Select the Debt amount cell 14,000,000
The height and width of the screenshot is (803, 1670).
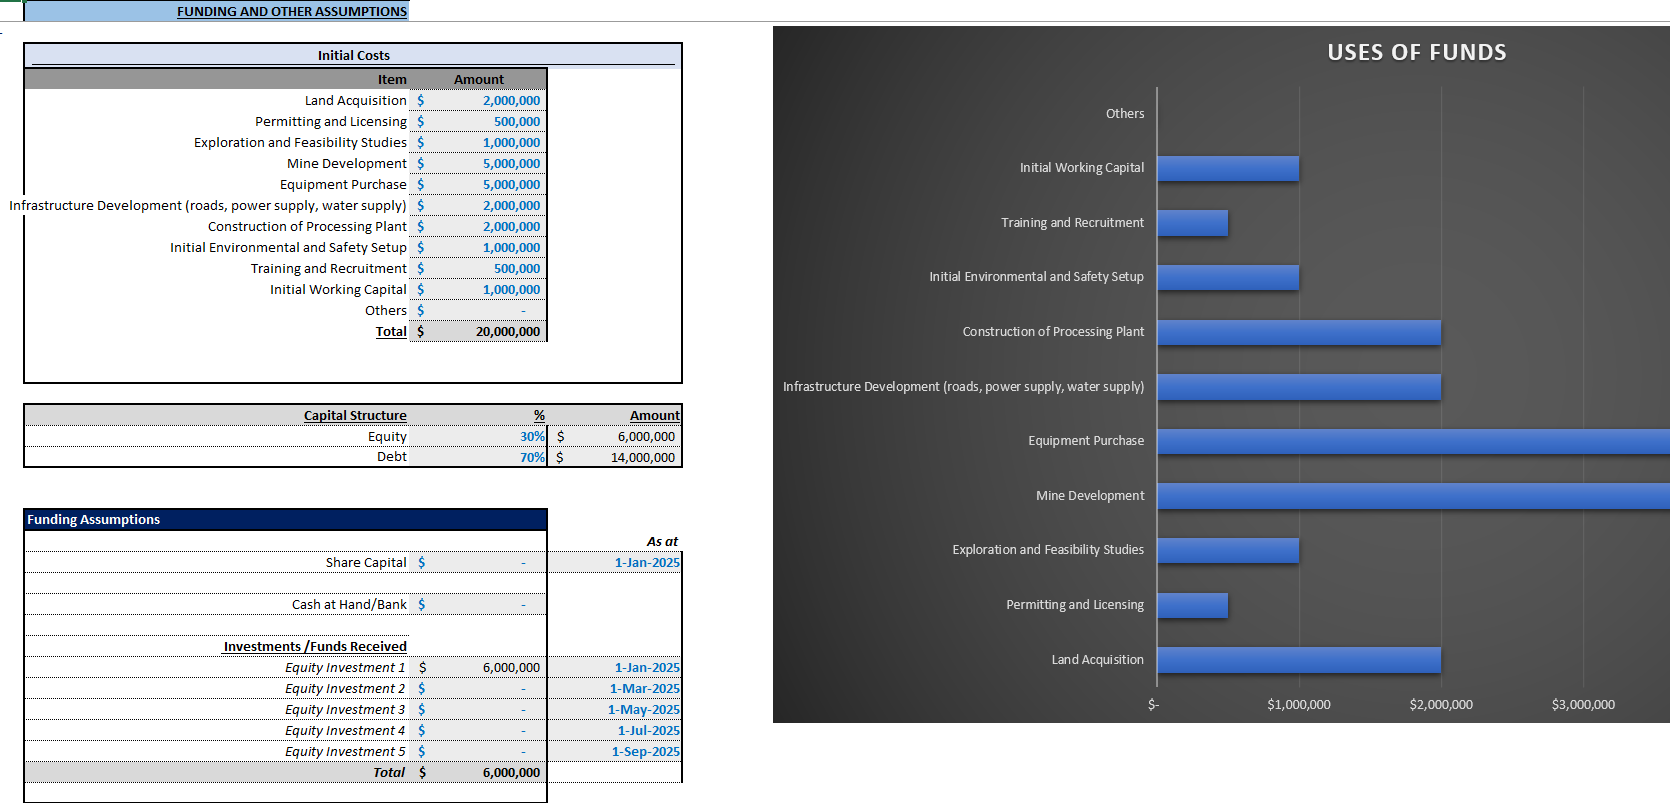pyautogui.click(x=614, y=457)
